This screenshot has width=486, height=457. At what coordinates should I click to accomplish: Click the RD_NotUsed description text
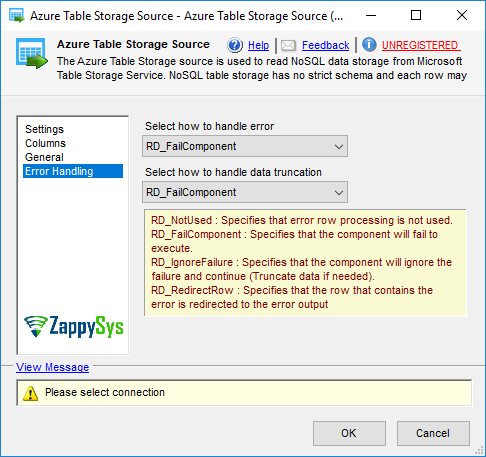point(302,220)
